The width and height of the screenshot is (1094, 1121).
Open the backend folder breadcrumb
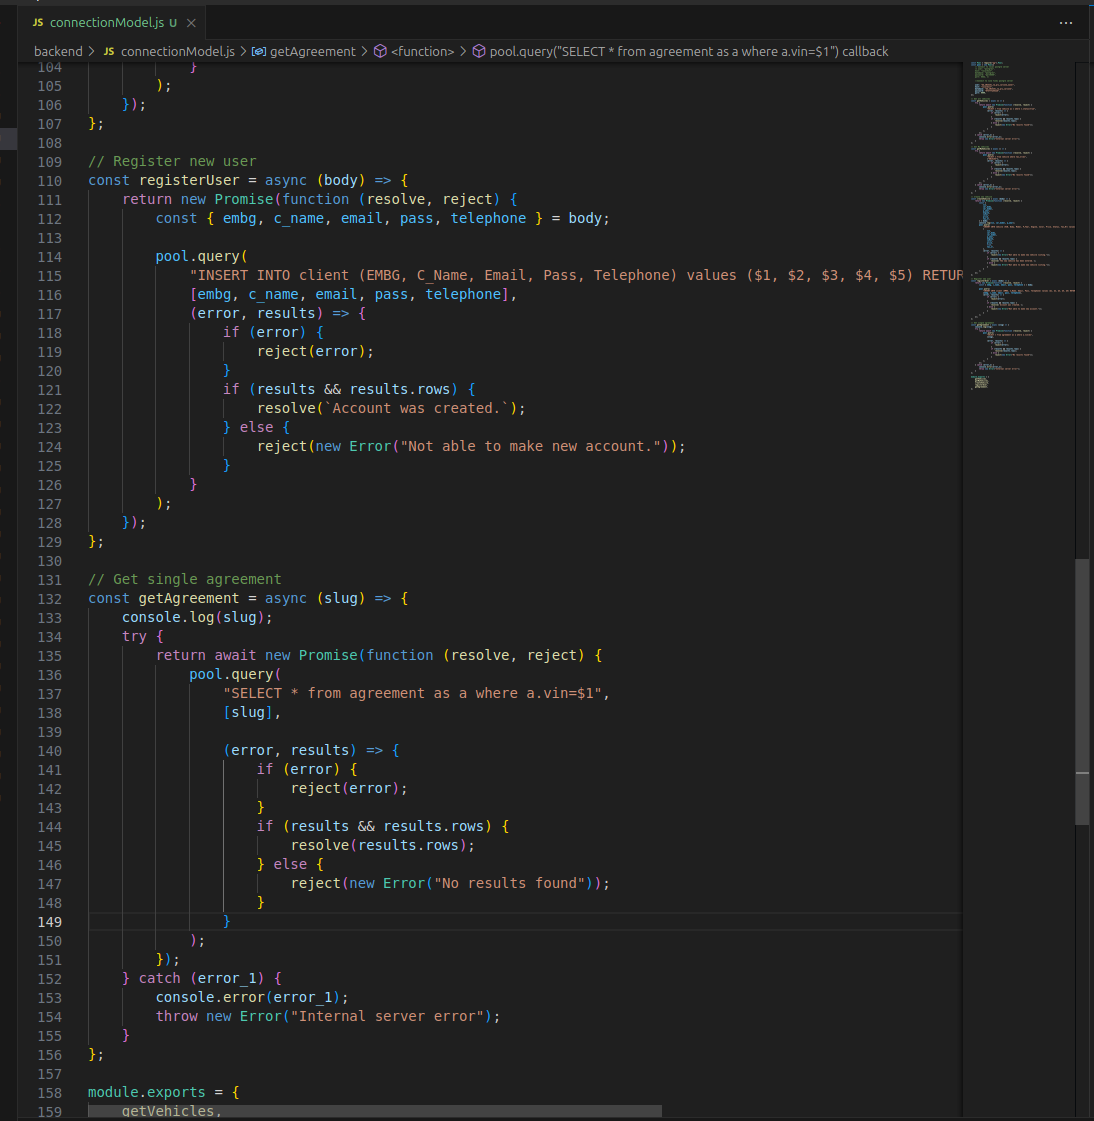pyautogui.click(x=58, y=51)
